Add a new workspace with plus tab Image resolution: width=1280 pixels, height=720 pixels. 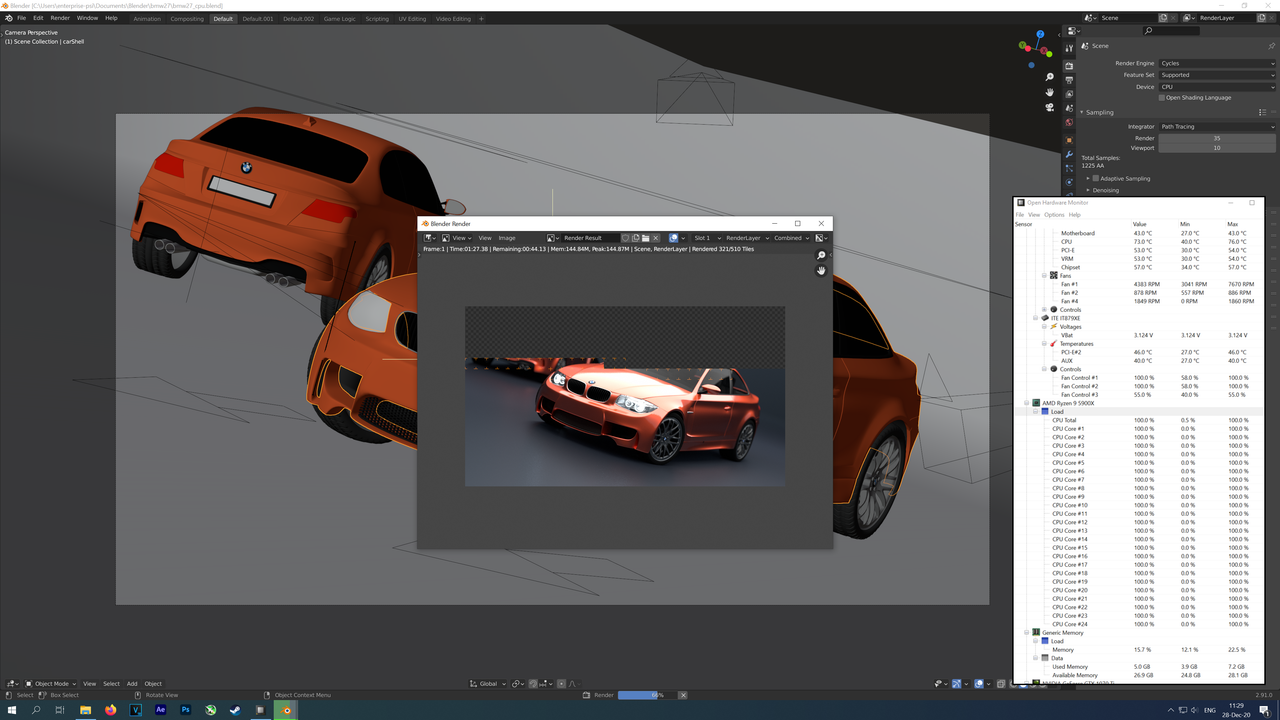(481, 18)
